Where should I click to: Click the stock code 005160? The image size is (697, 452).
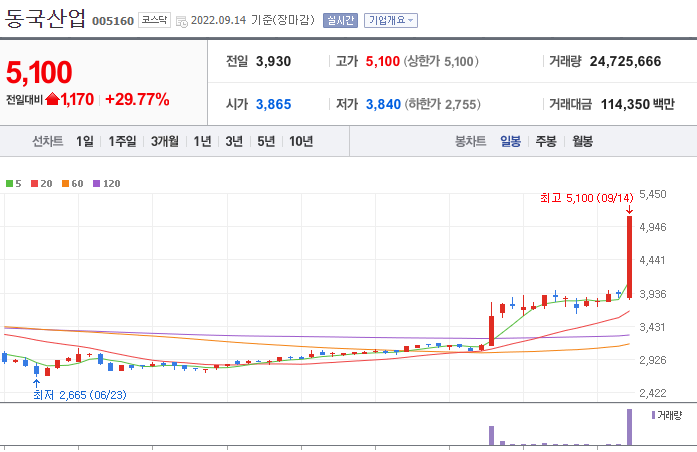click(x=113, y=21)
